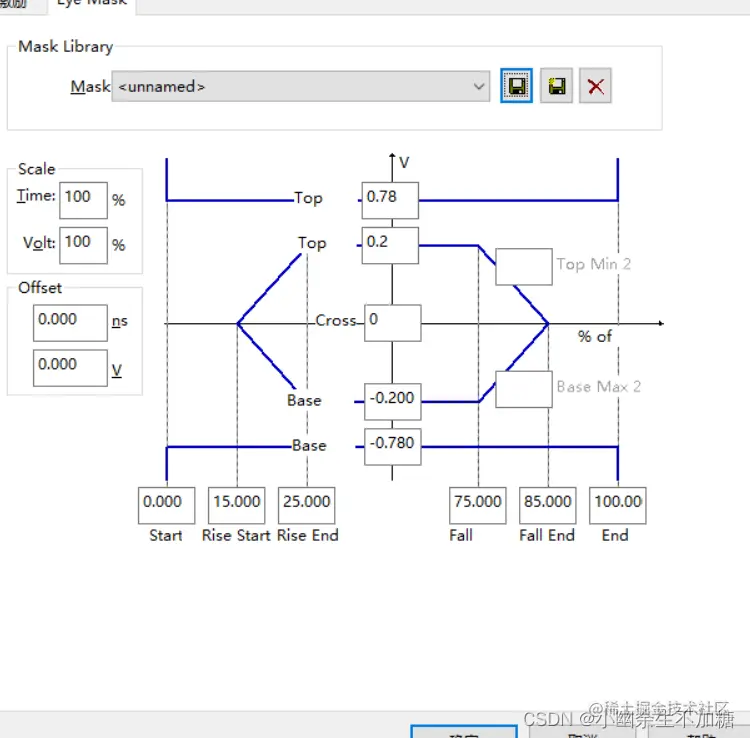Screen dimensions: 750x738
Task: Click the Rise Start label
Action: point(236,535)
